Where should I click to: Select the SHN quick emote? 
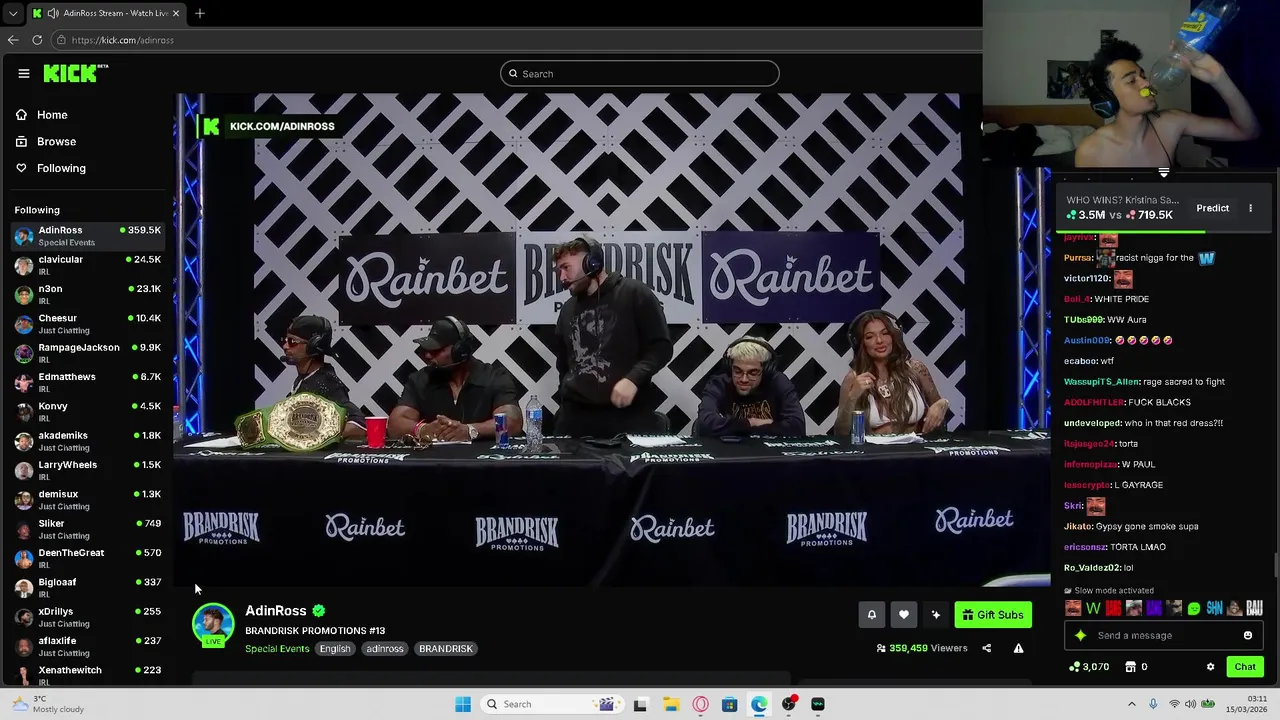pos(1214,608)
